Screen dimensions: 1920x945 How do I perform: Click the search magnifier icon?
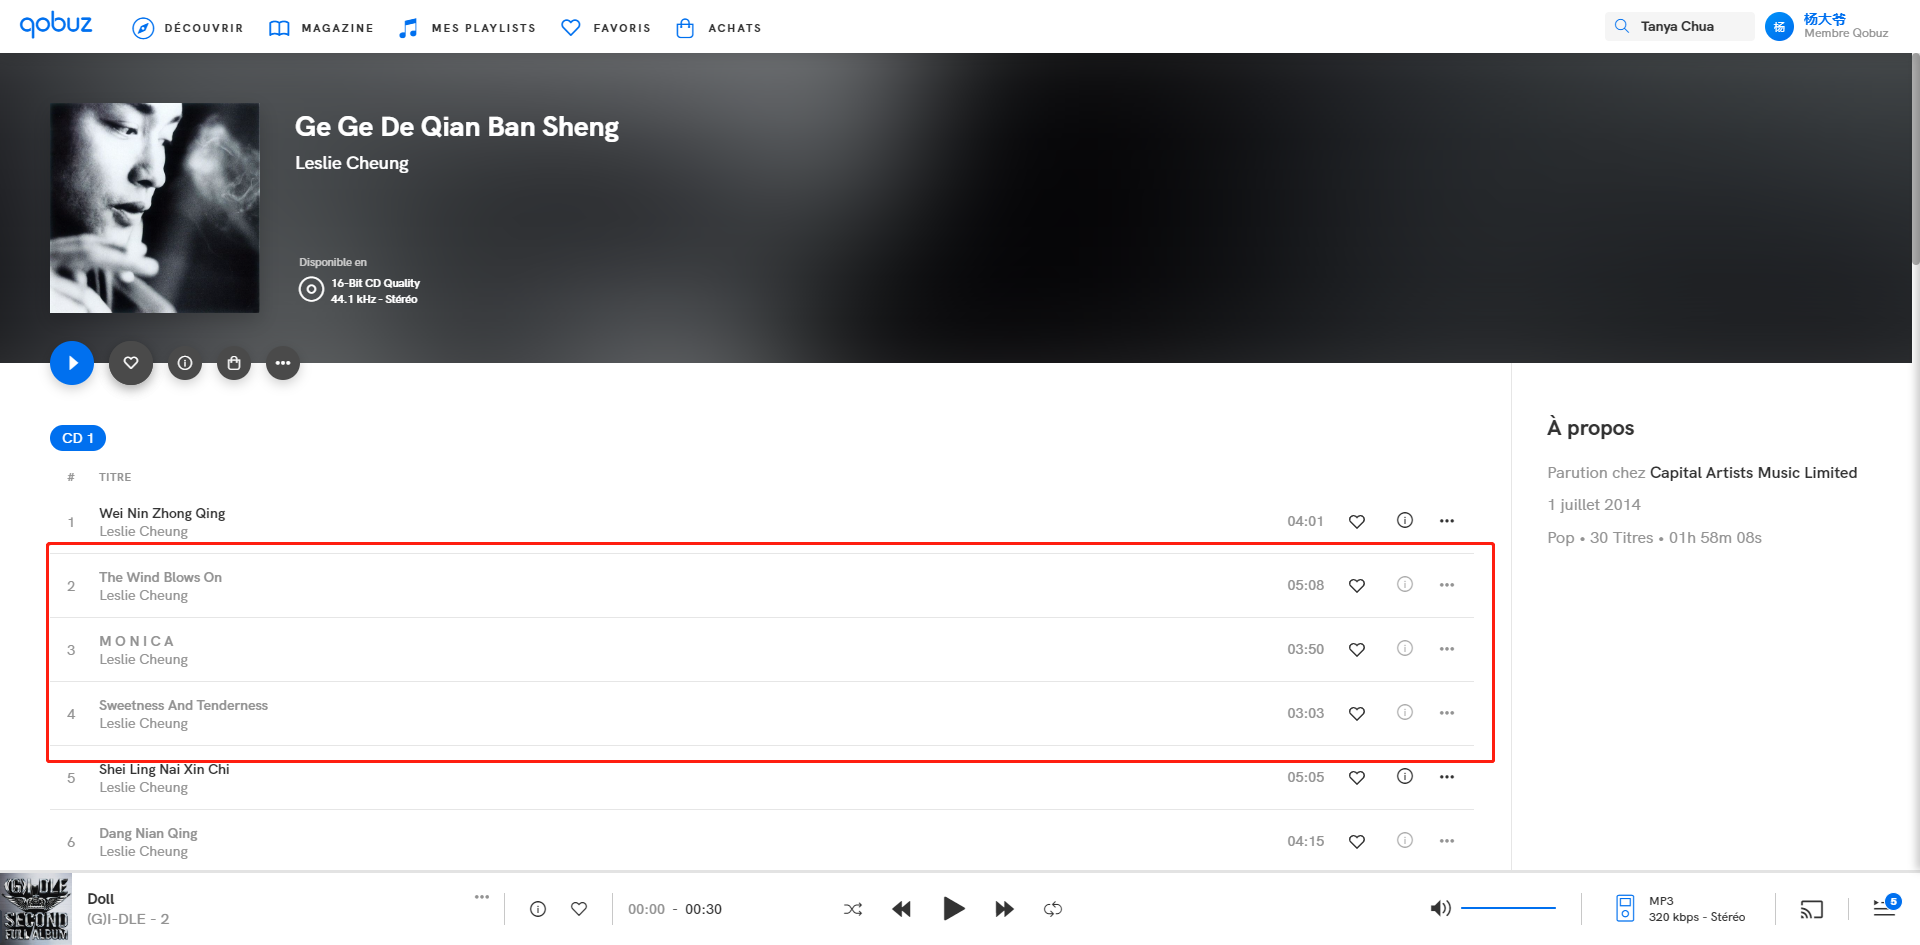pyautogui.click(x=1622, y=27)
